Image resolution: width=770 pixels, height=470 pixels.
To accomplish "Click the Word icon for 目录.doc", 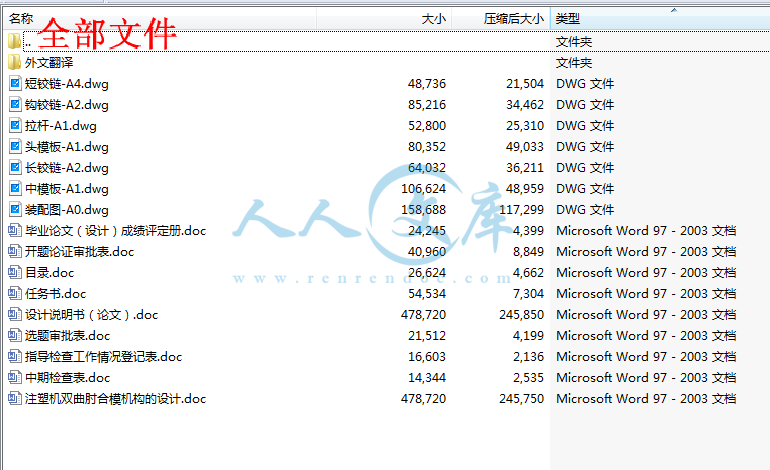I will (x=15, y=273).
